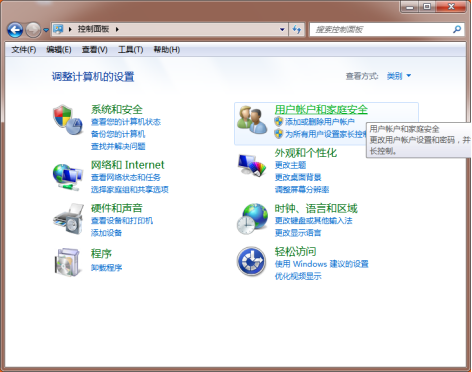The height and width of the screenshot is (372, 472).
Task: Click 查找并解决问题 link
Action: click(118, 146)
